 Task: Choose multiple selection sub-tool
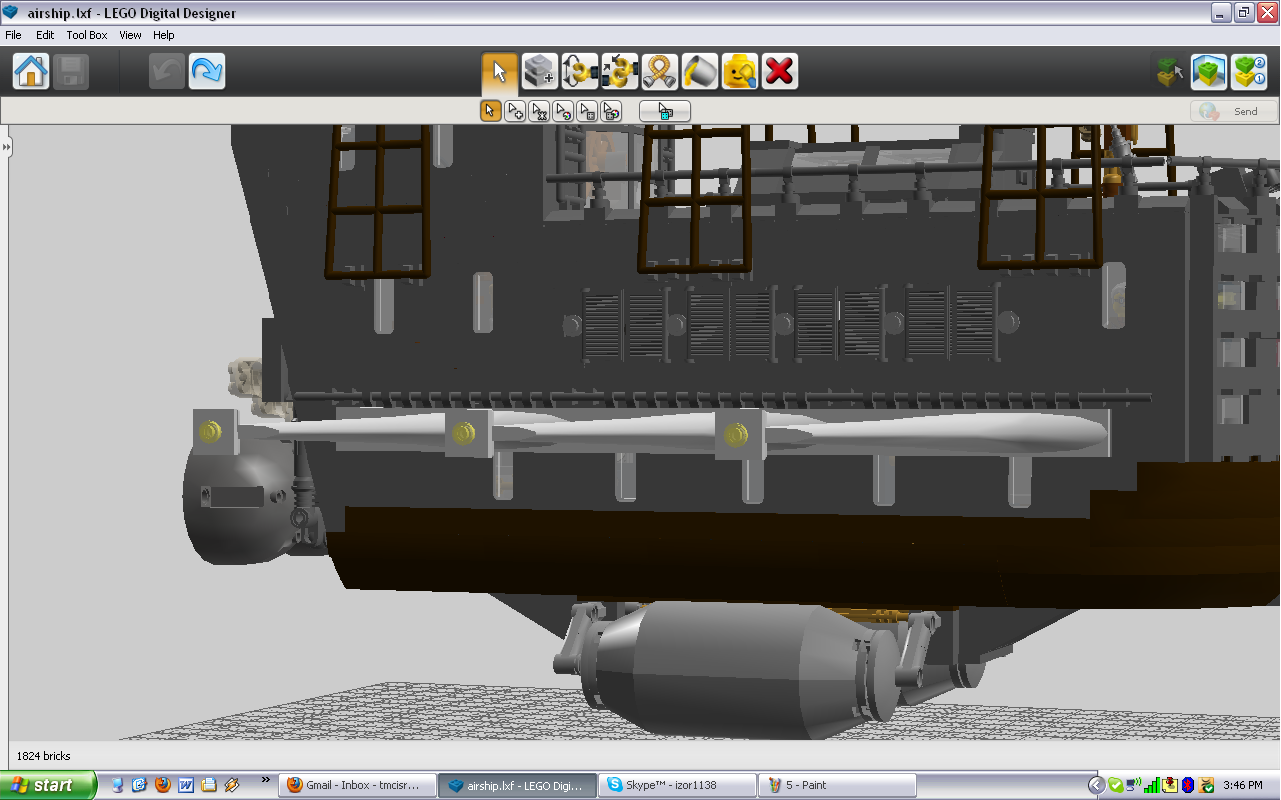[x=514, y=111]
